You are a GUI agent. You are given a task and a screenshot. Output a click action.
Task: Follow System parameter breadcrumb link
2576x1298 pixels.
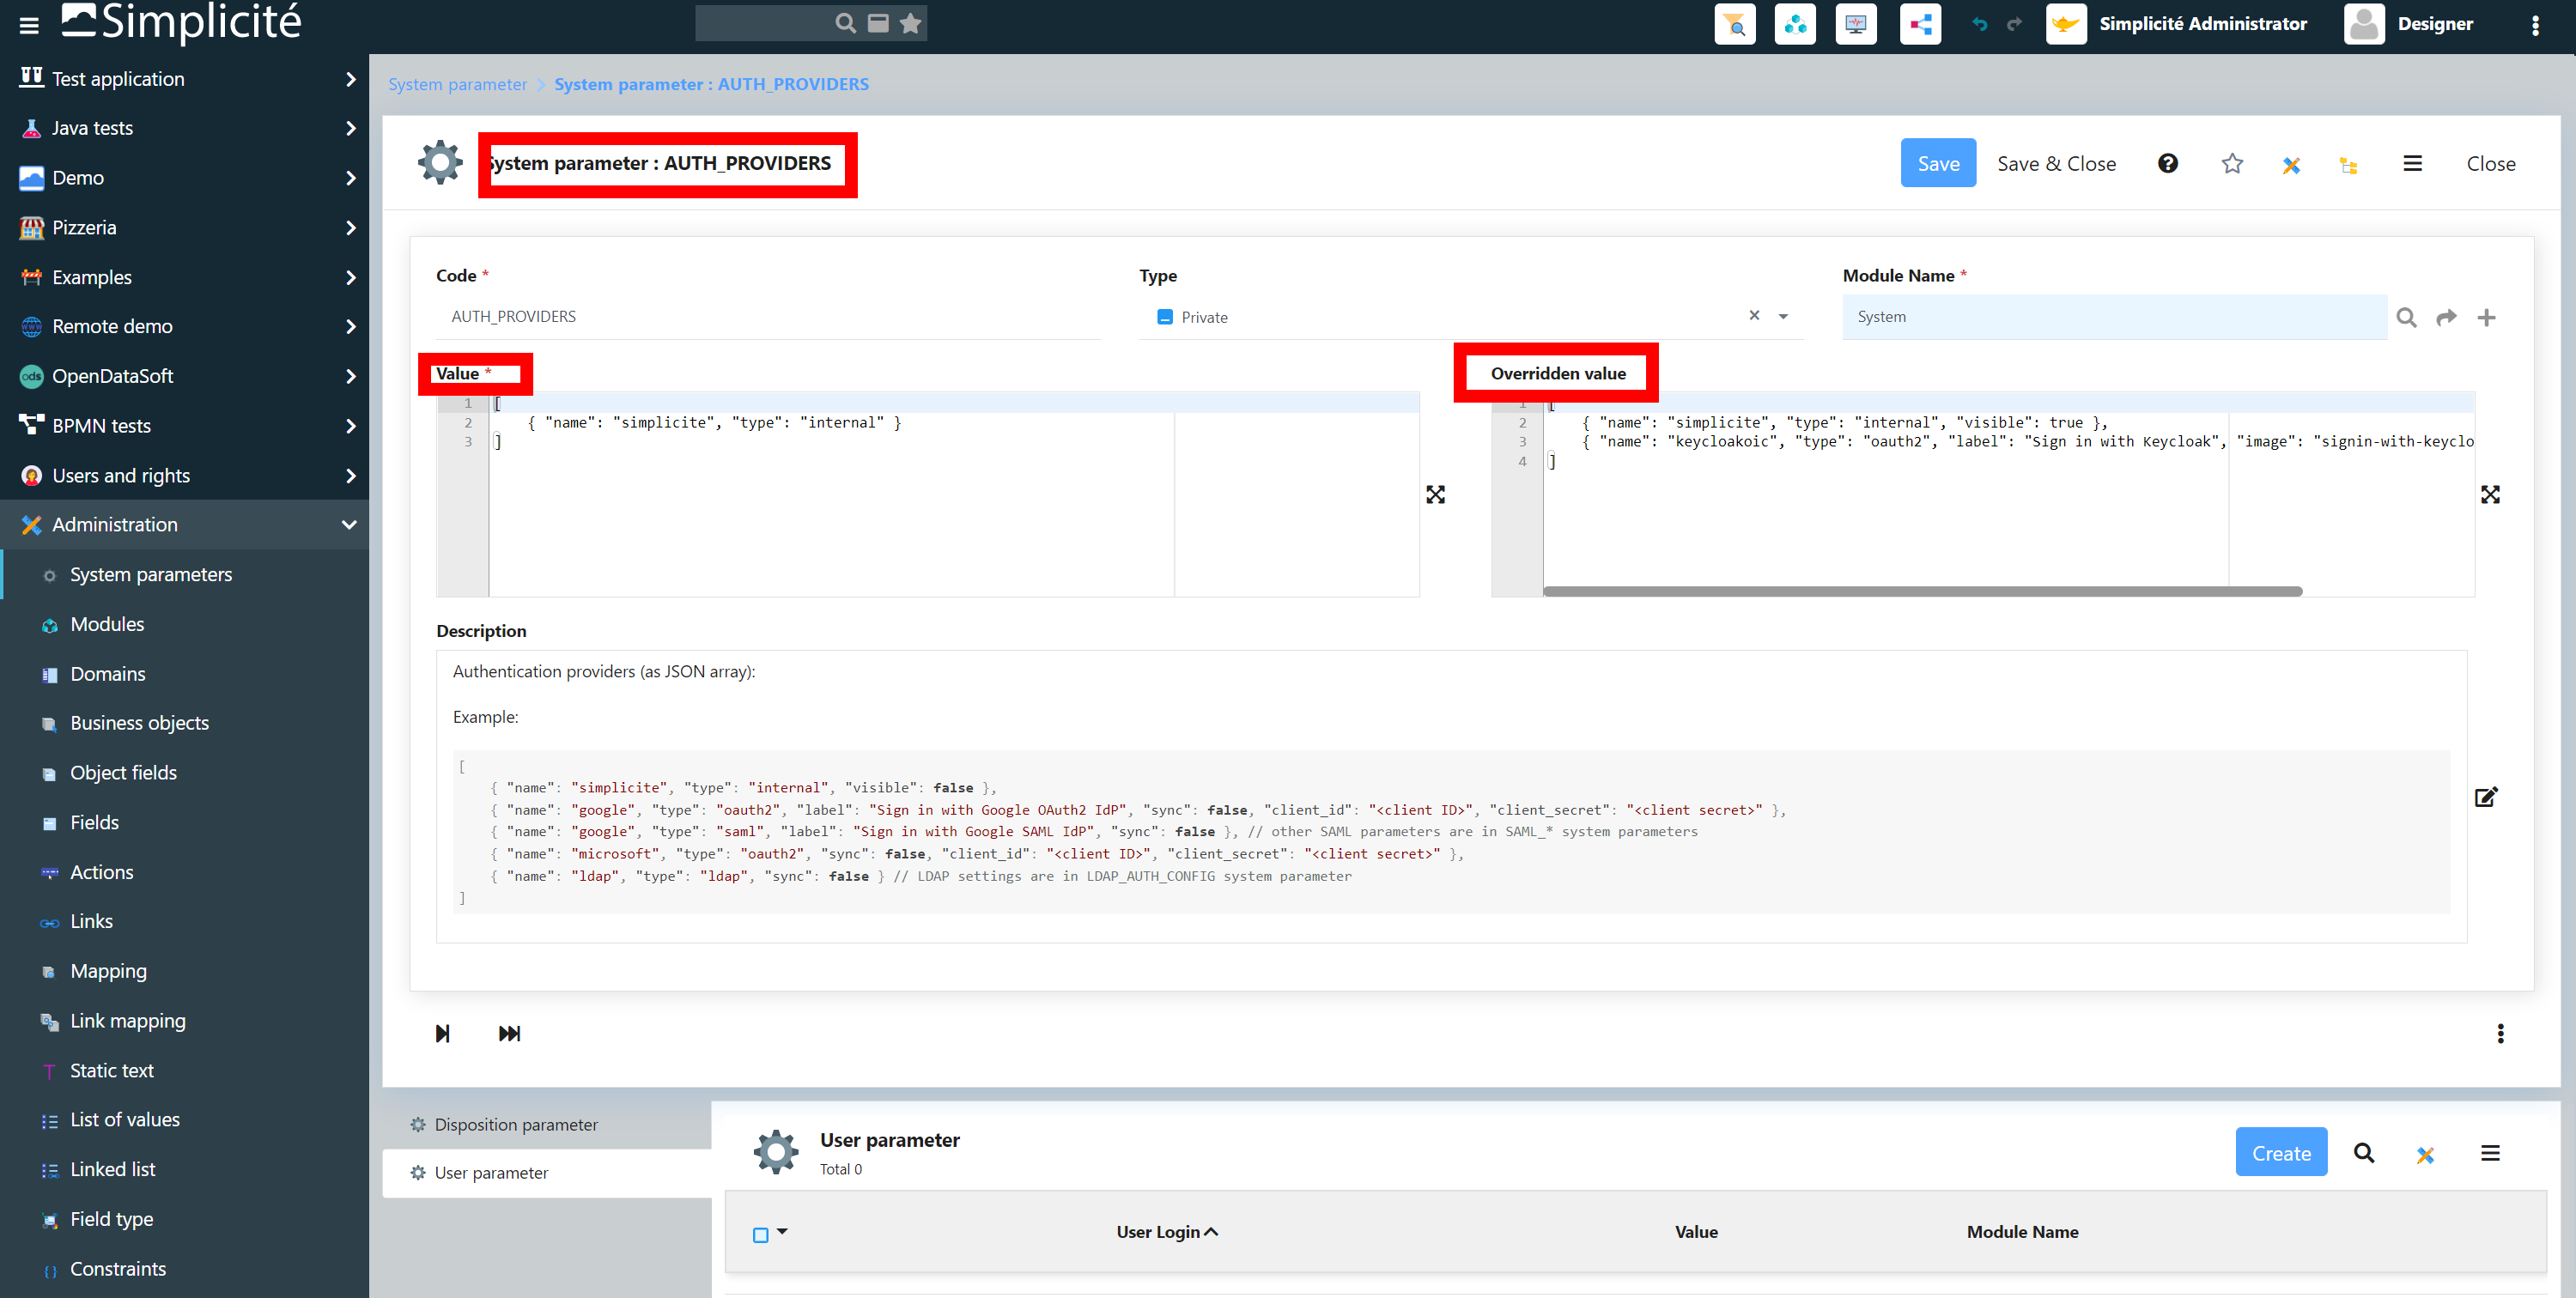457,84
